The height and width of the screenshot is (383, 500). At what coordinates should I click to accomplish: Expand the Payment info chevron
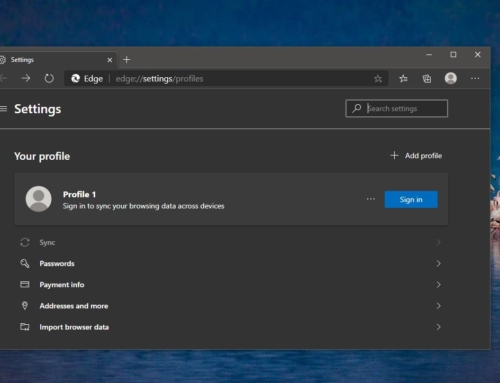(x=438, y=285)
